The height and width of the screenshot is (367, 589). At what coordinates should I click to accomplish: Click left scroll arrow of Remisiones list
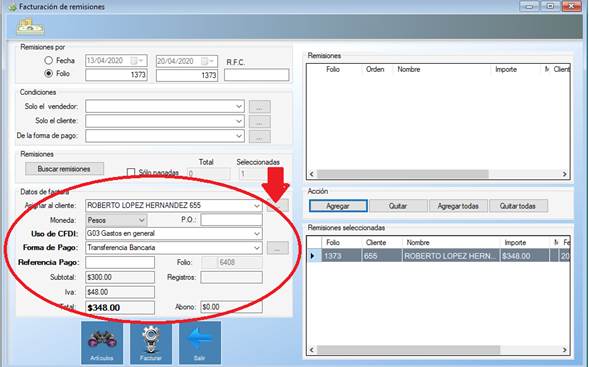[311, 174]
